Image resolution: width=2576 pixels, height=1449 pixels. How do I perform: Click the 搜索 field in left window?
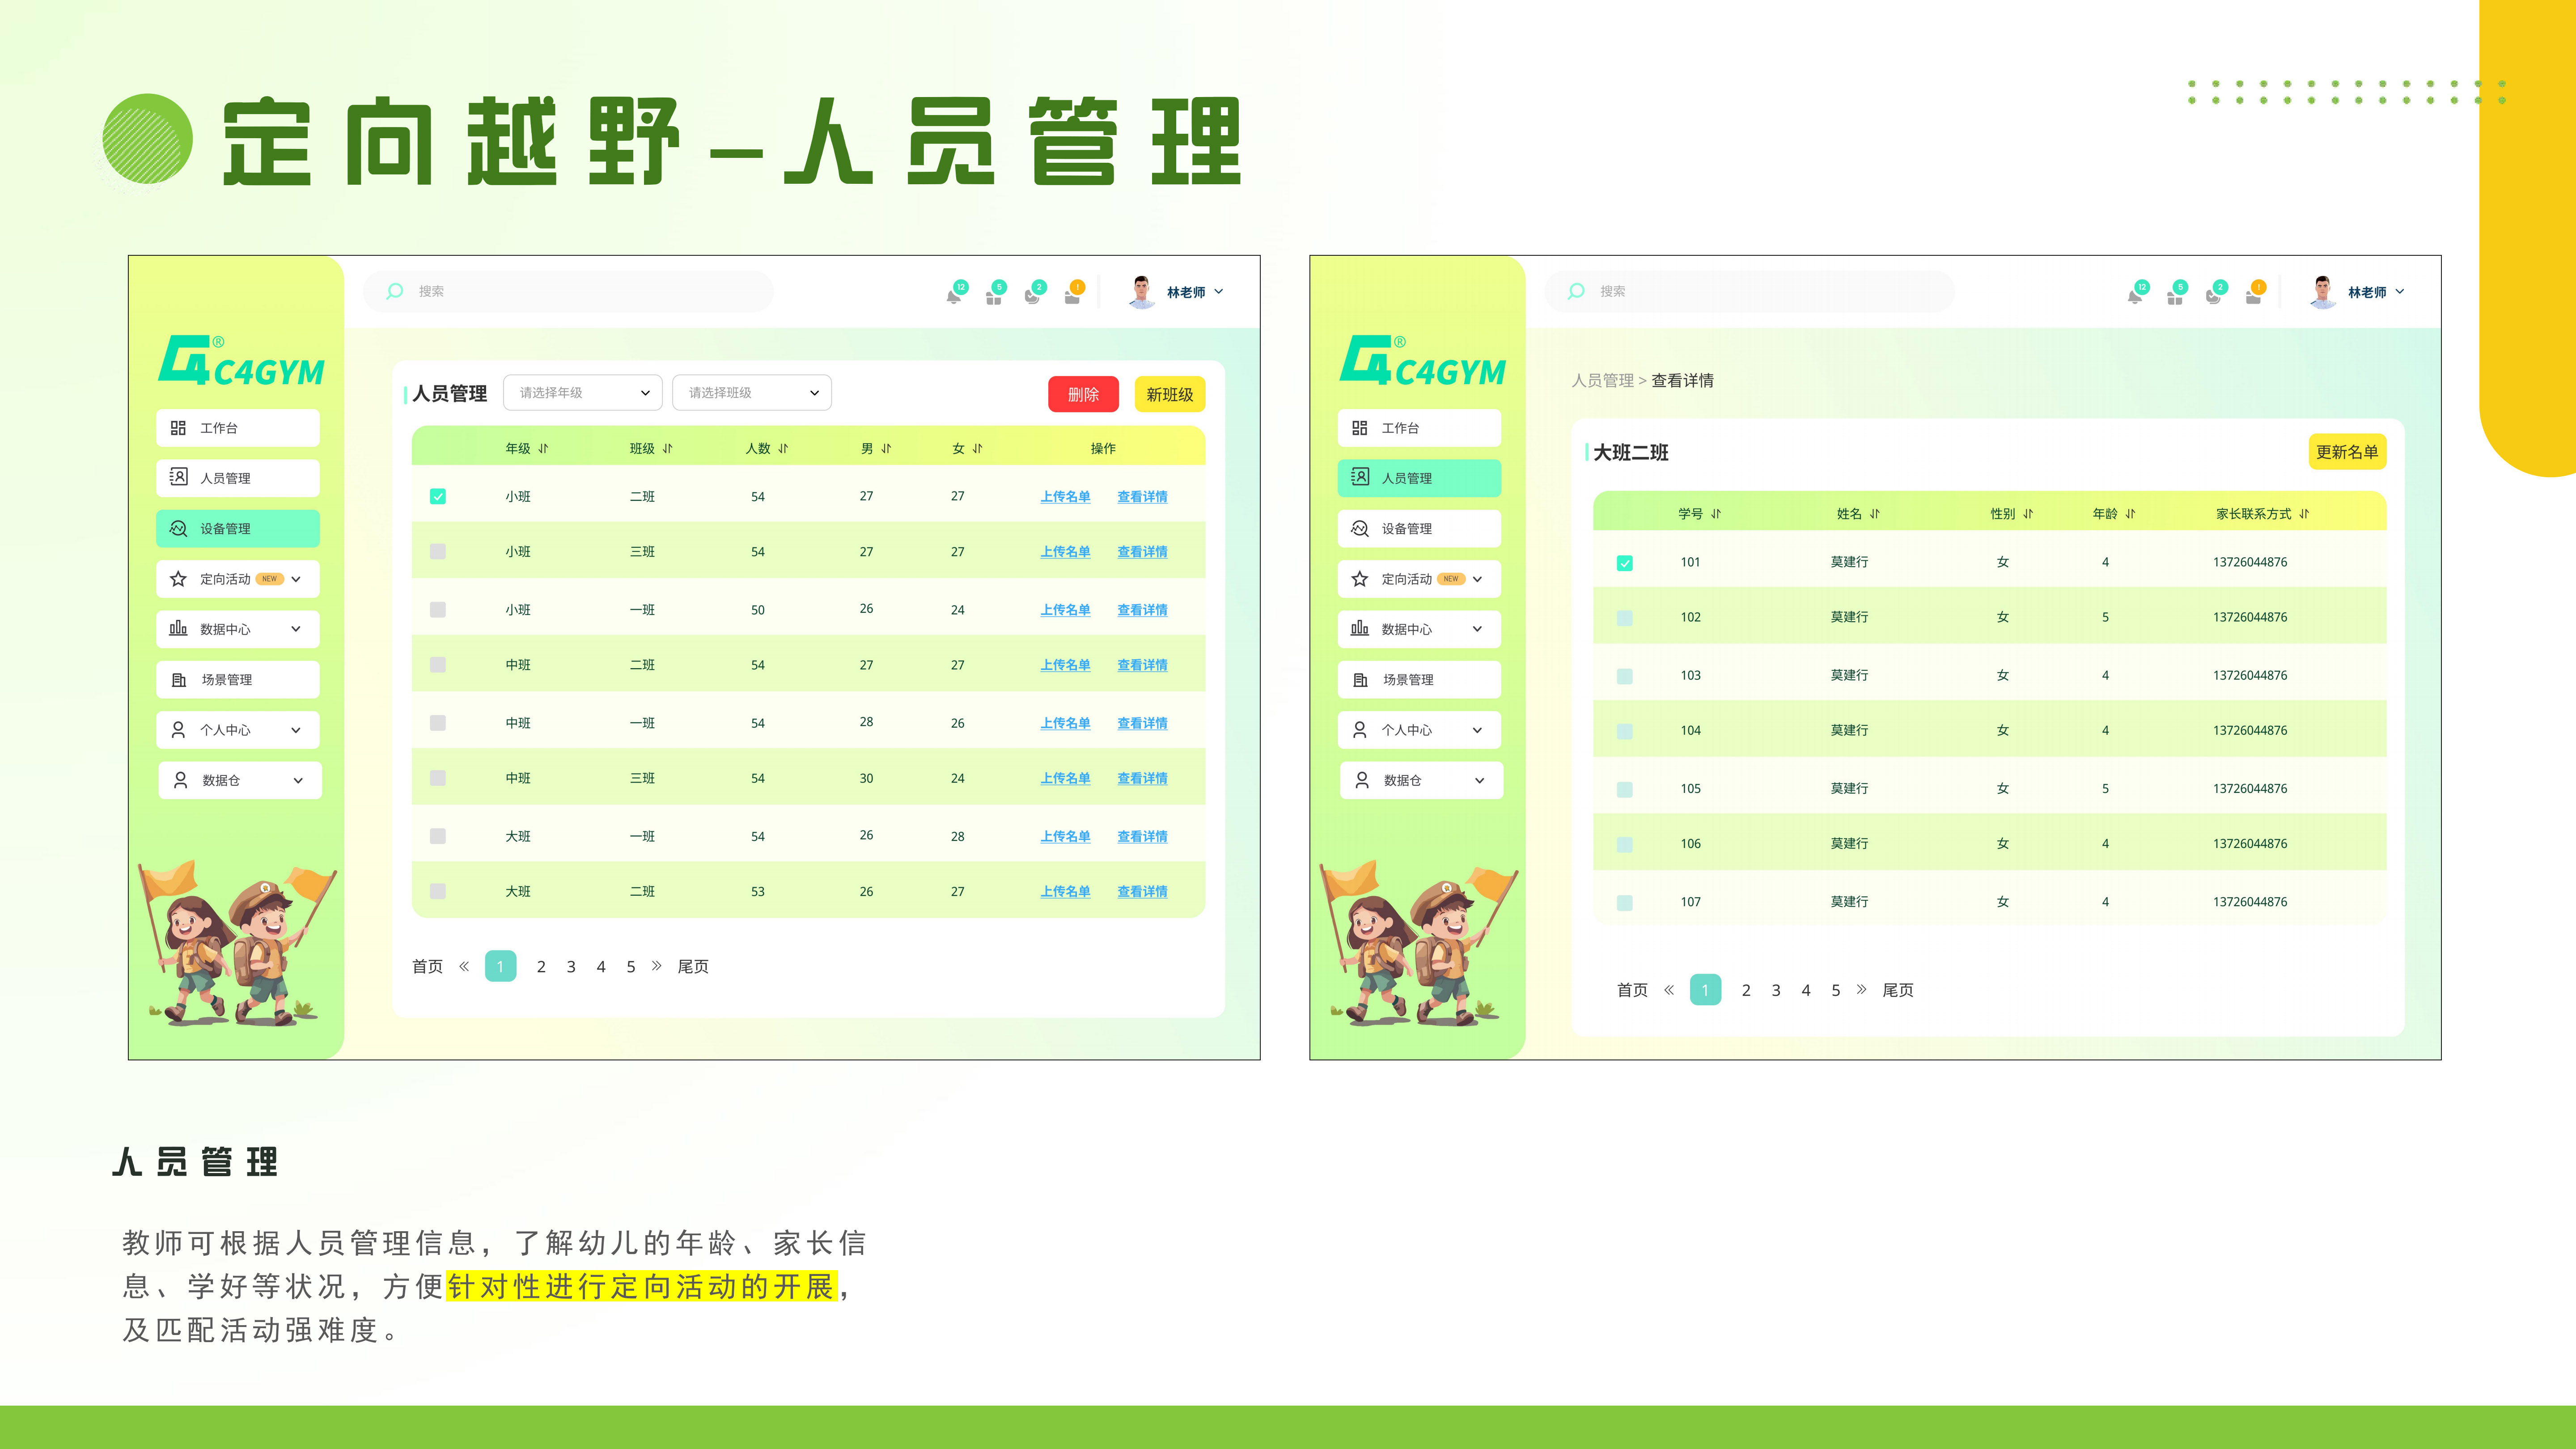click(x=569, y=291)
